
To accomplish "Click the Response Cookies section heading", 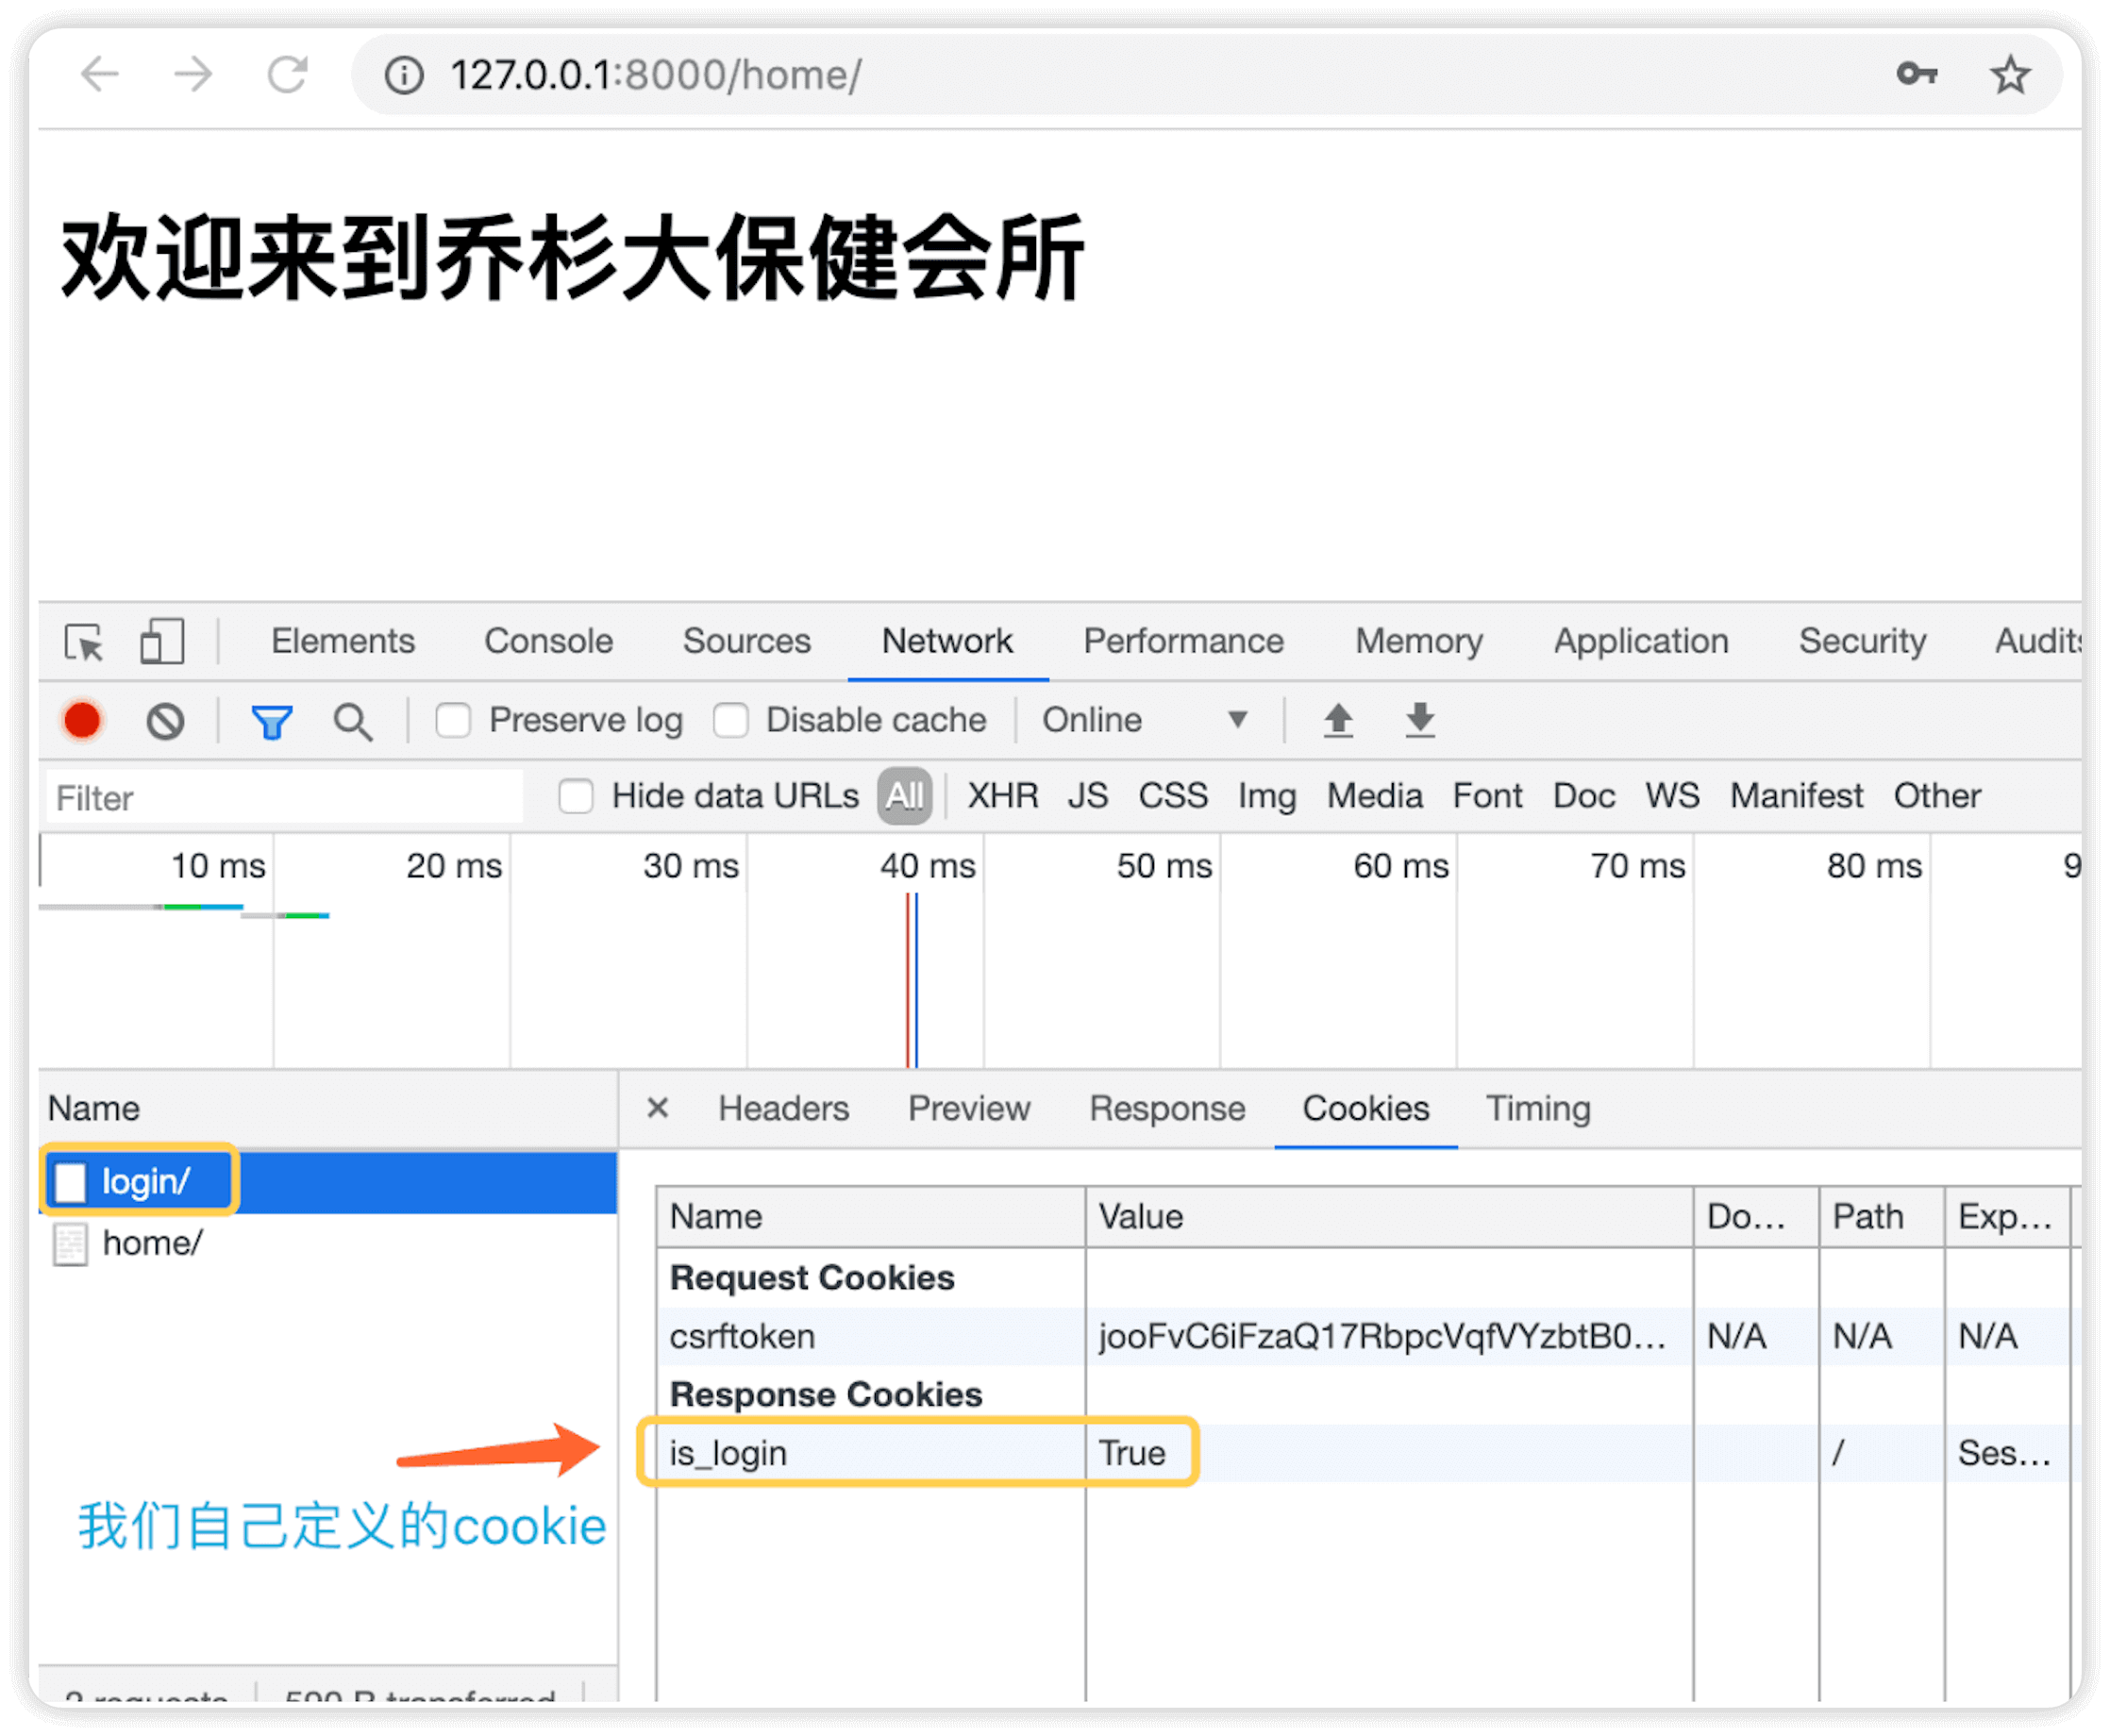I will pos(826,1394).
